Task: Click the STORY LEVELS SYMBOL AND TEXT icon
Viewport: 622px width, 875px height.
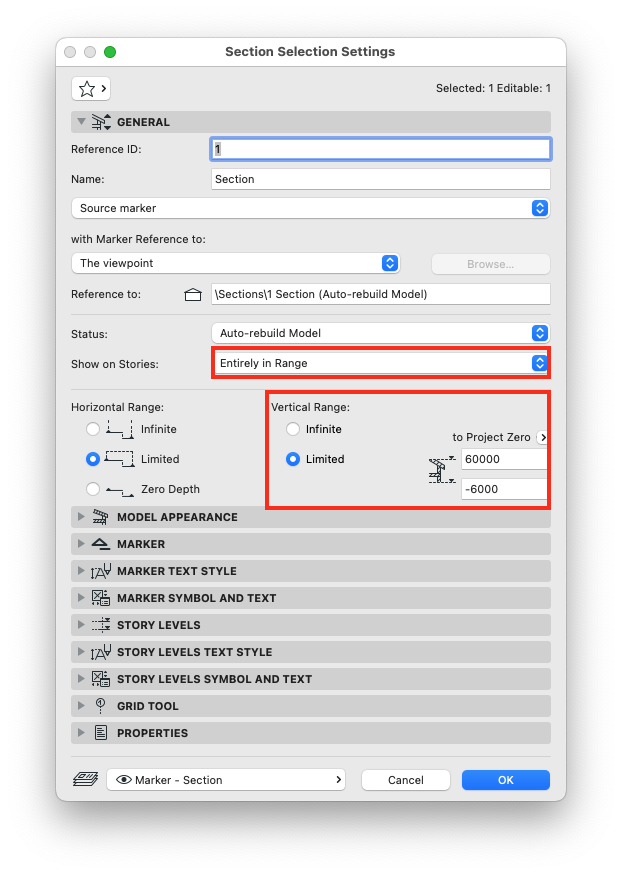Action: (100, 679)
